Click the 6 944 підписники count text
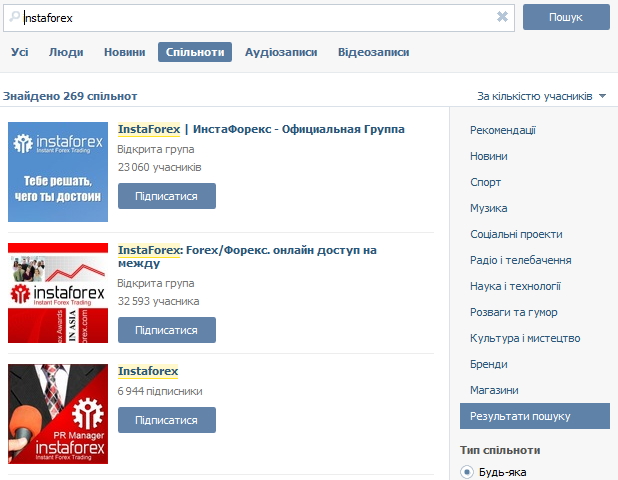618x480 pixels. tap(160, 391)
